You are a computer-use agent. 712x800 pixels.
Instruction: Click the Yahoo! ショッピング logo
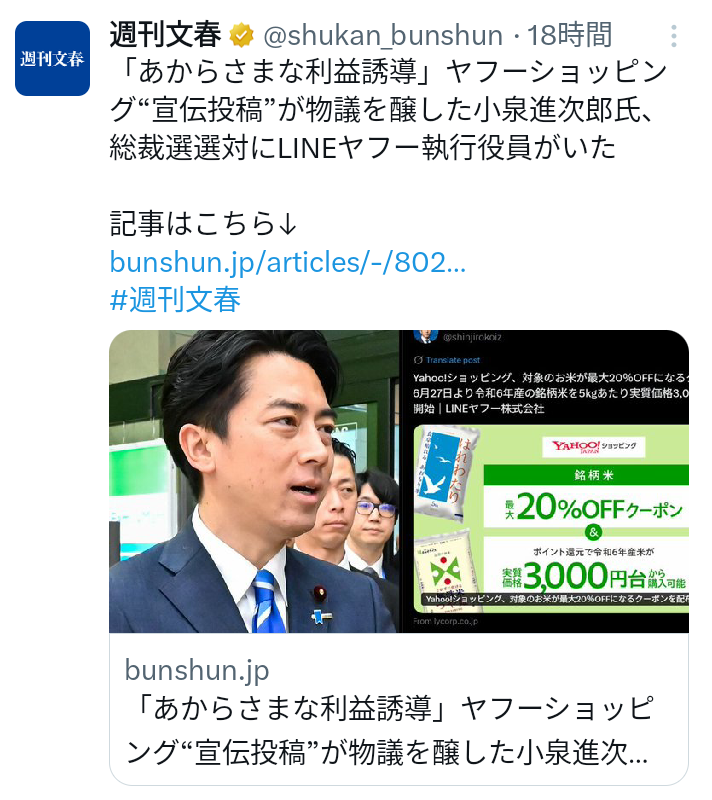coord(594,446)
